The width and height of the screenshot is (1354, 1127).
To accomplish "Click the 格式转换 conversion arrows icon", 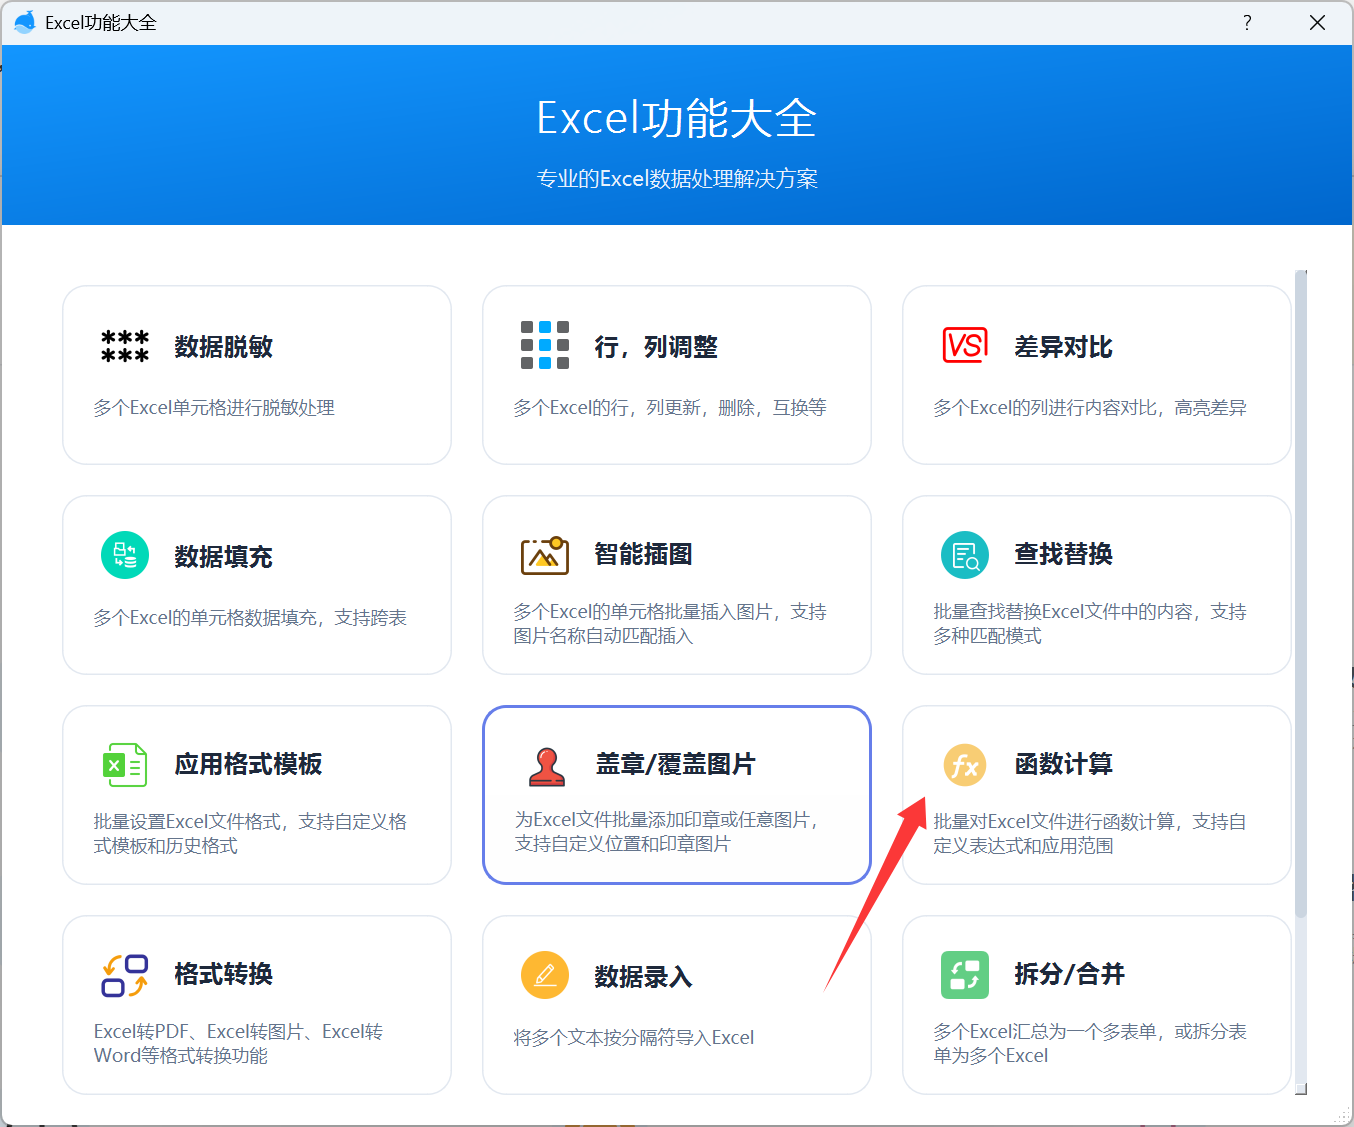I will click(125, 975).
